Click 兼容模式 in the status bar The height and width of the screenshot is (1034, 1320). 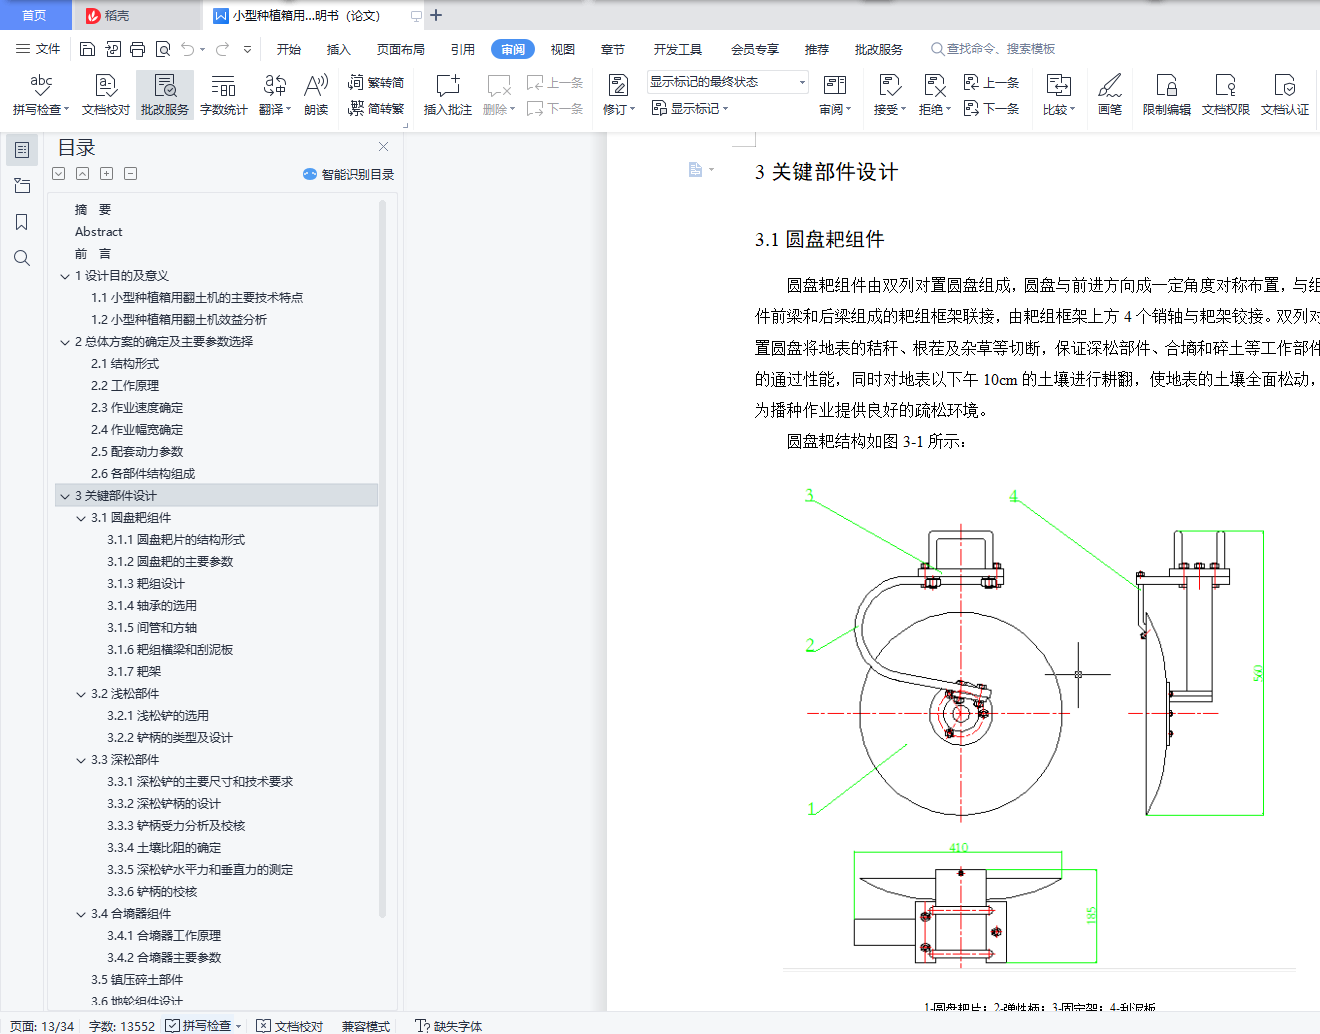click(x=366, y=1026)
